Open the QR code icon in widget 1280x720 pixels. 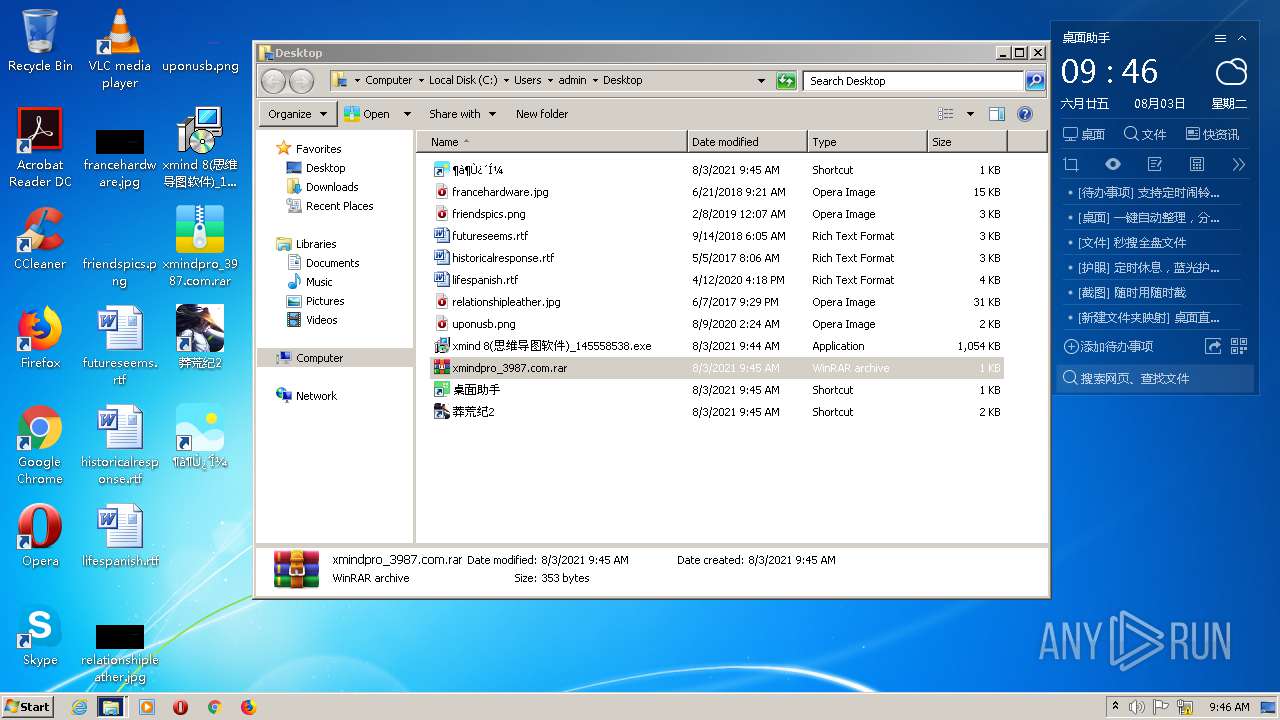[1239, 346]
